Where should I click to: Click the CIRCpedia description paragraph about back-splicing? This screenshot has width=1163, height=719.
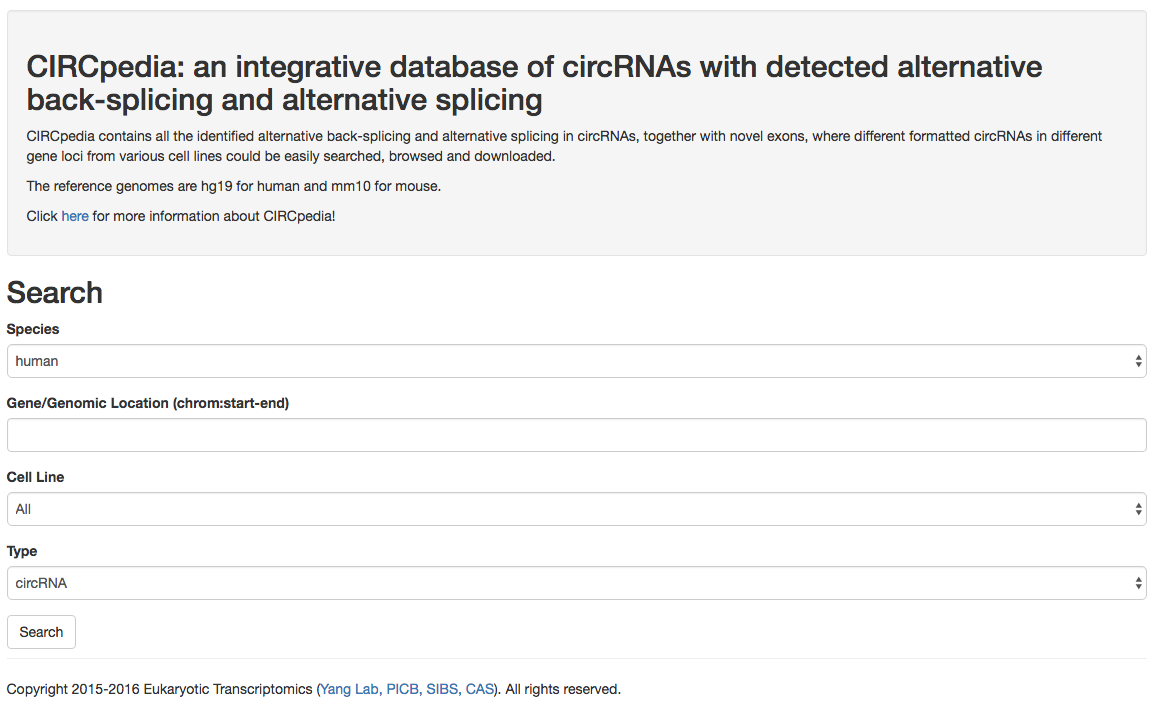click(564, 146)
